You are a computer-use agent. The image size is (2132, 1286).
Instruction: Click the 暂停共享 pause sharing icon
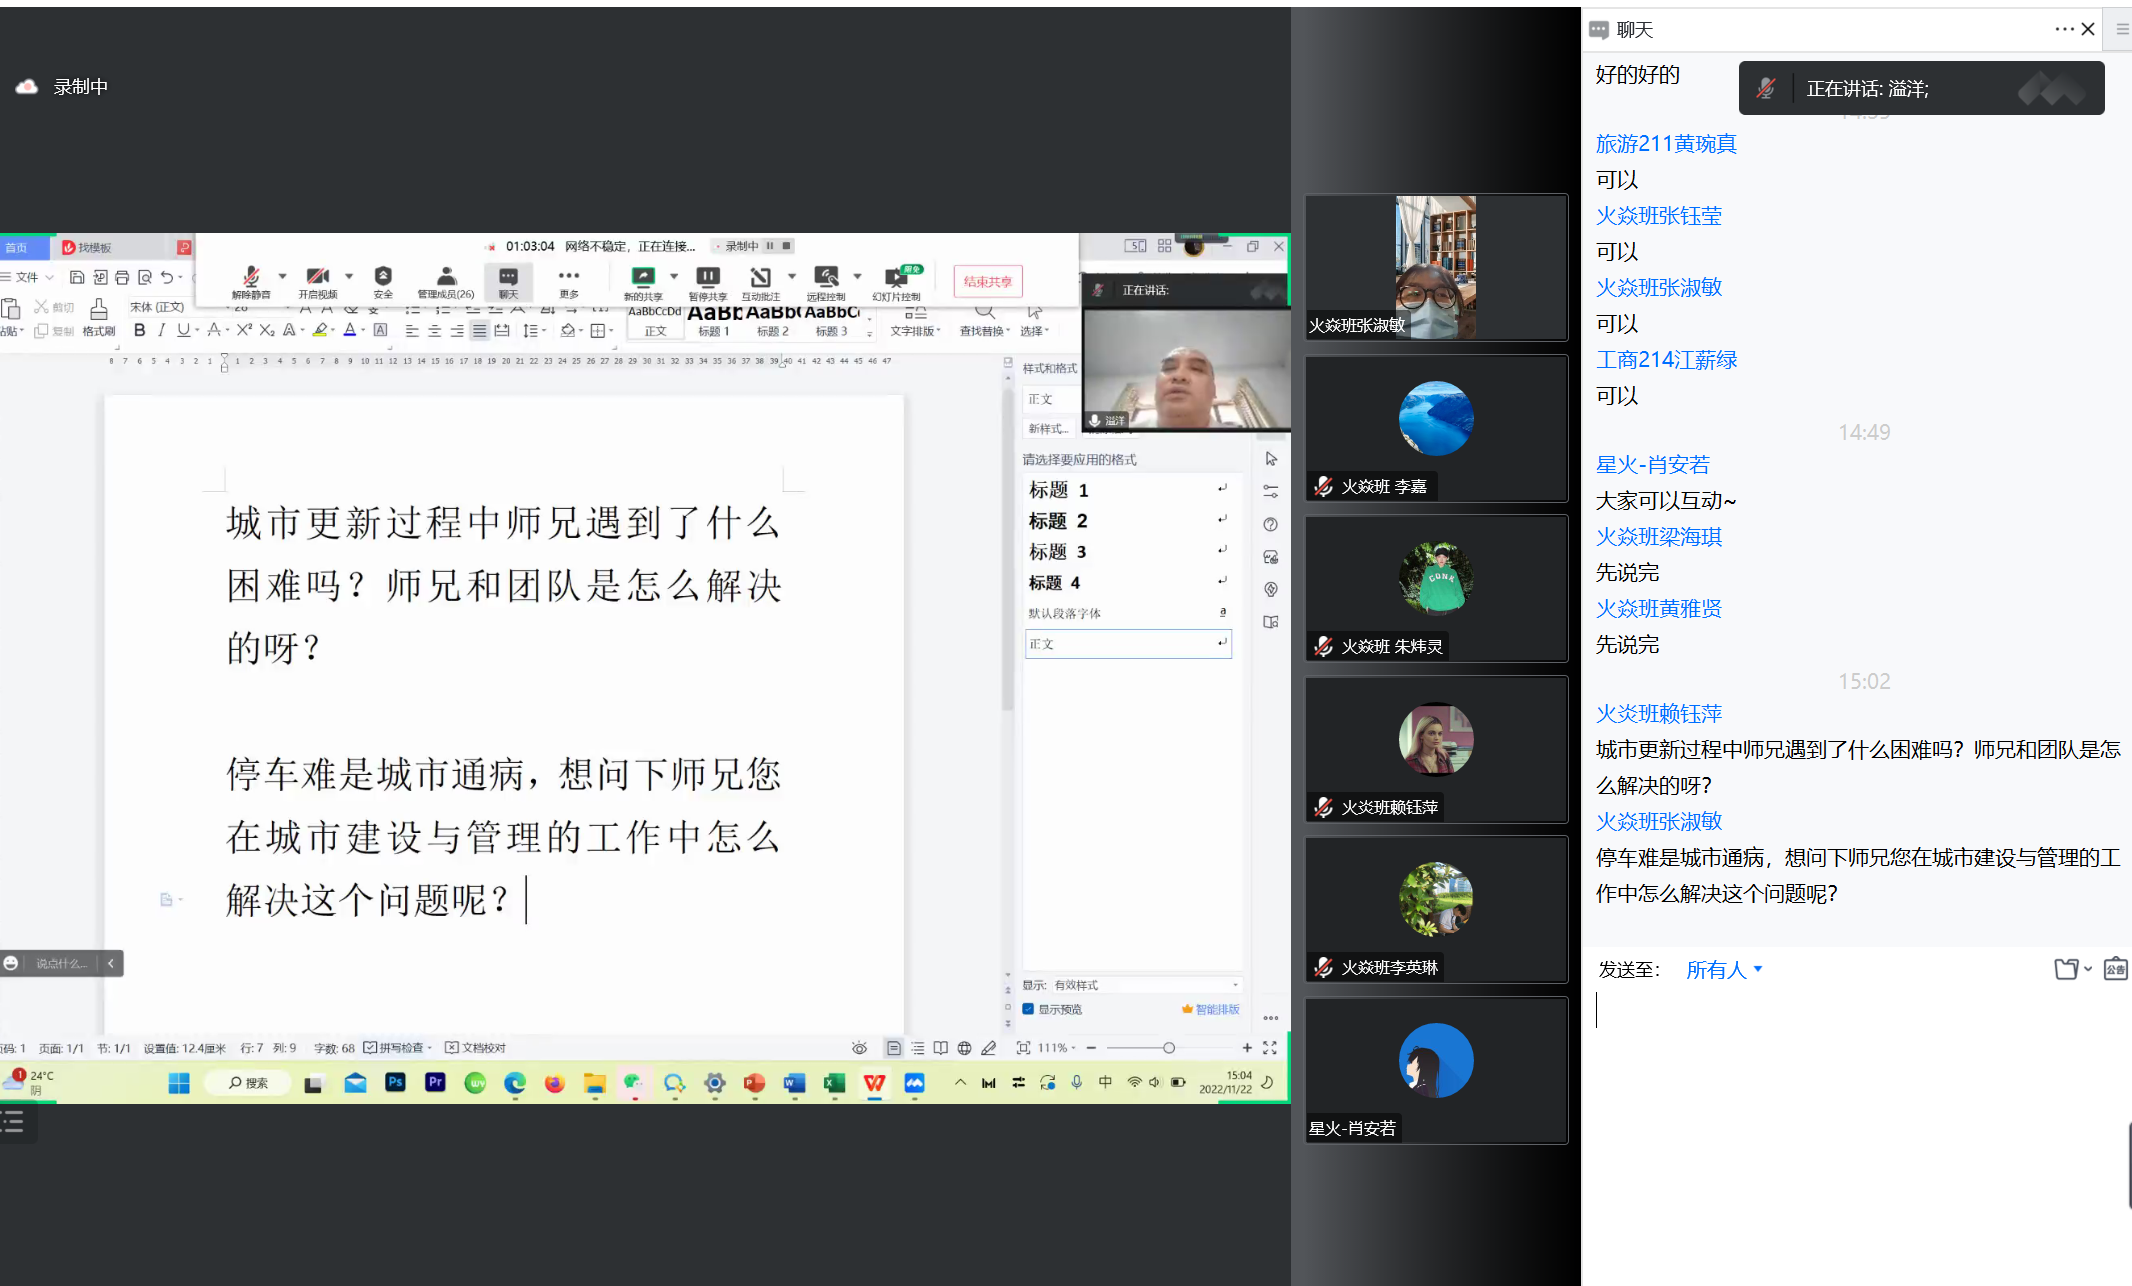click(707, 277)
